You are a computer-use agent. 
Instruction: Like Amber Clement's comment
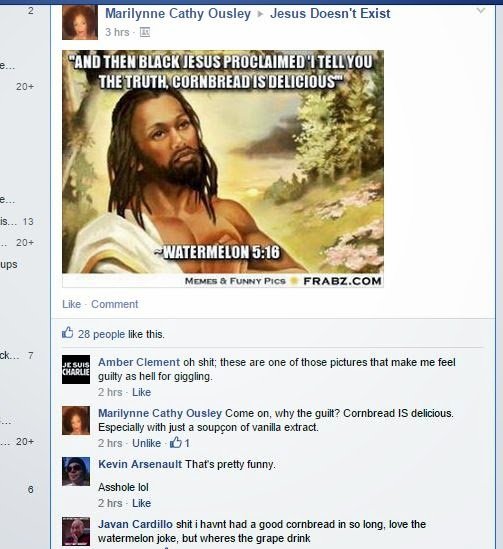pyautogui.click(x=141, y=392)
